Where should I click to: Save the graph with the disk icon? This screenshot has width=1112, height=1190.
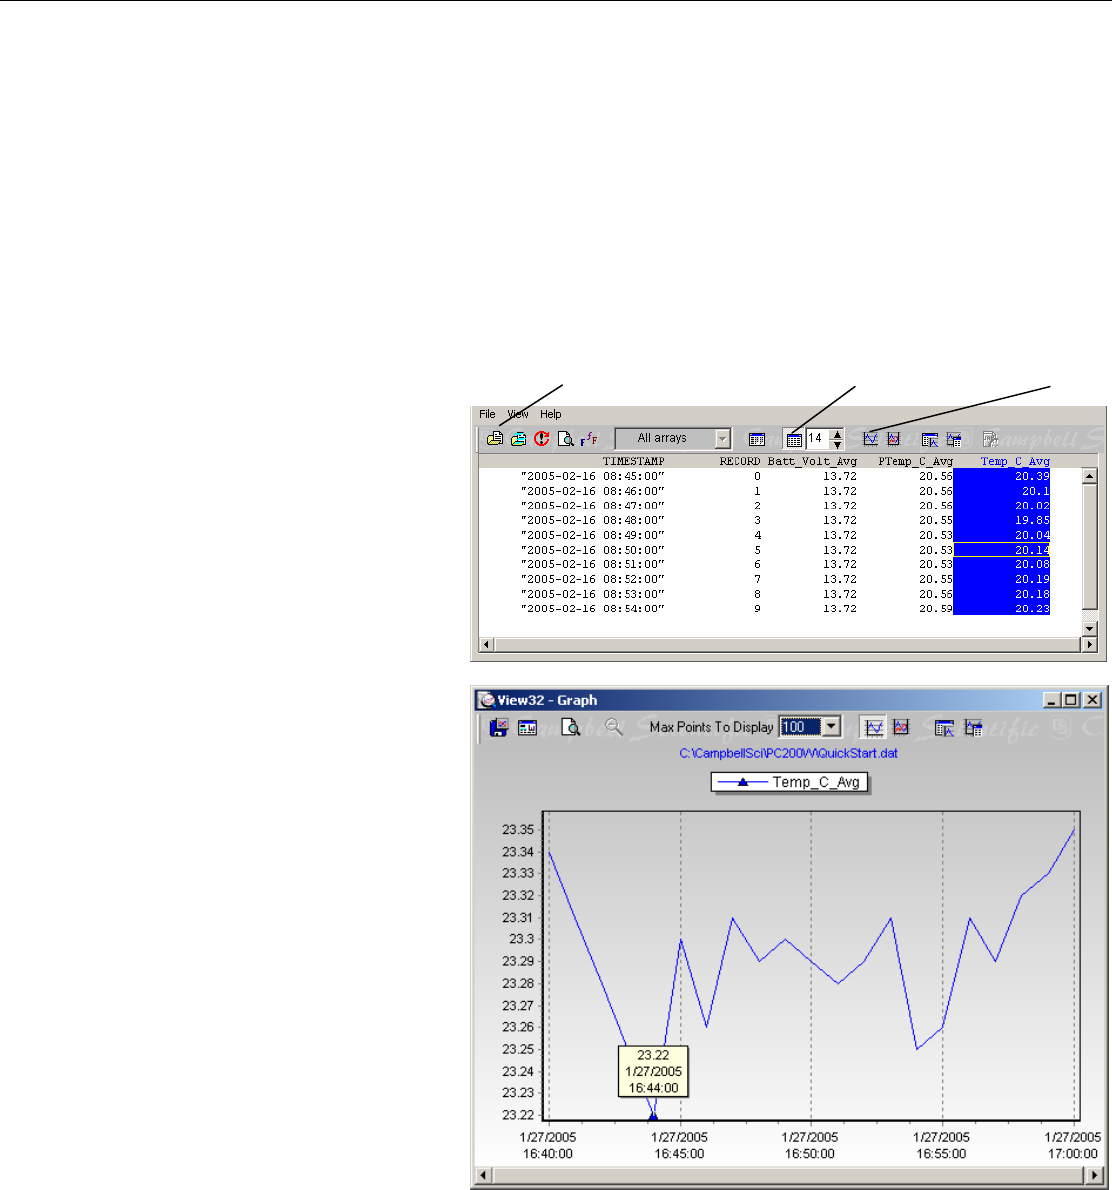point(499,728)
